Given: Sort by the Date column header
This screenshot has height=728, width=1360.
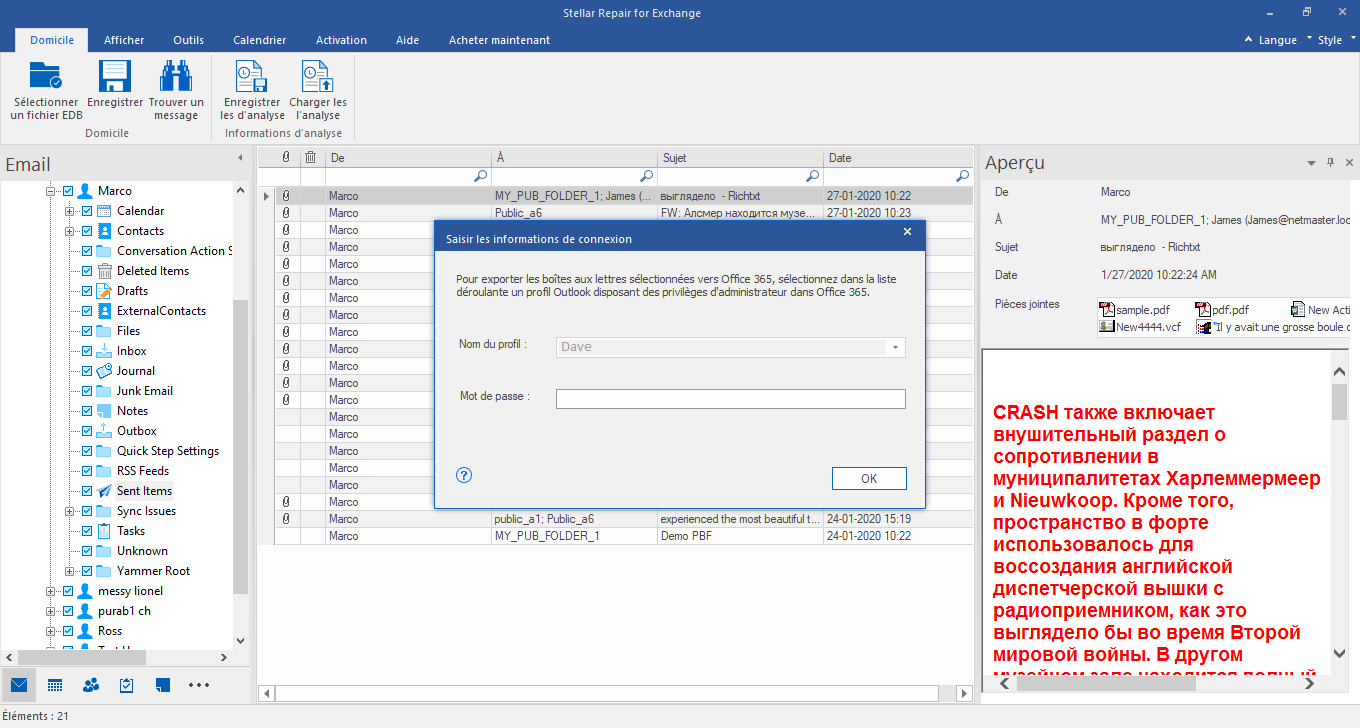Looking at the screenshot, I should pyautogui.click(x=898, y=158).
